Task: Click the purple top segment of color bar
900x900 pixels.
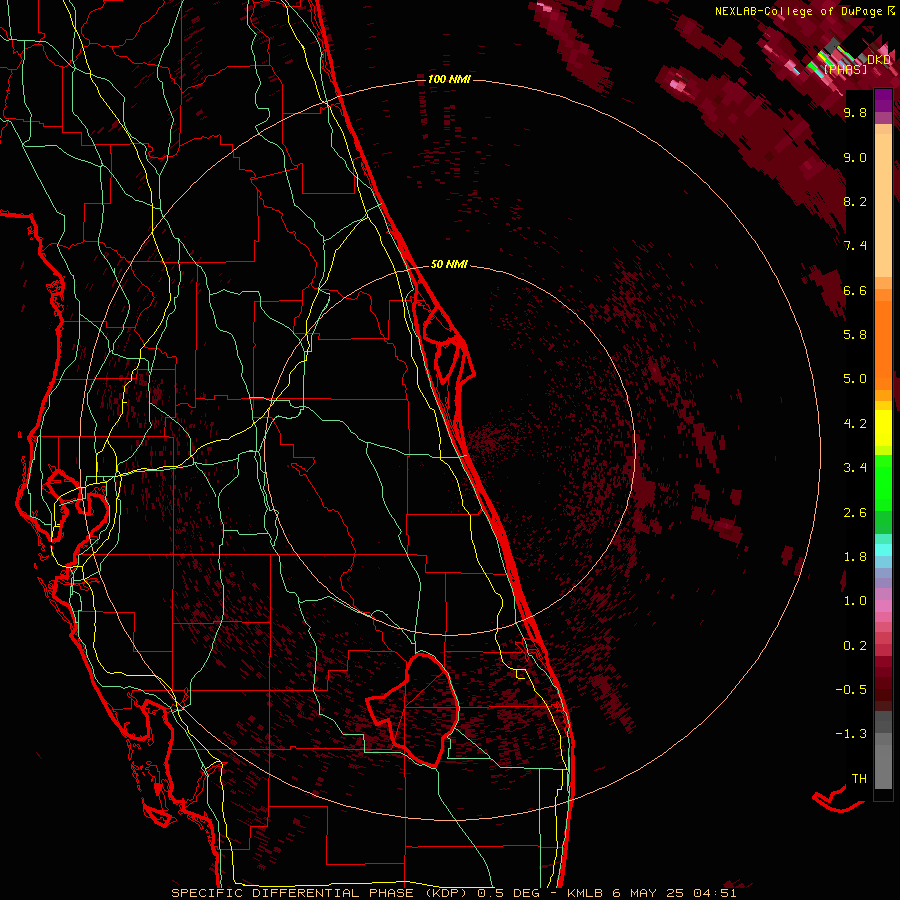Action: click(883, 100)
